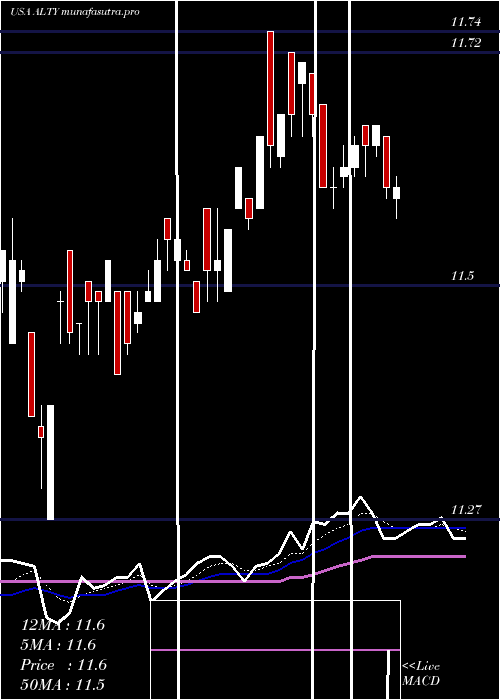Click the 11.74 price level label
The width and height of the screenshot is (500, 700).
tap(466, 22)
